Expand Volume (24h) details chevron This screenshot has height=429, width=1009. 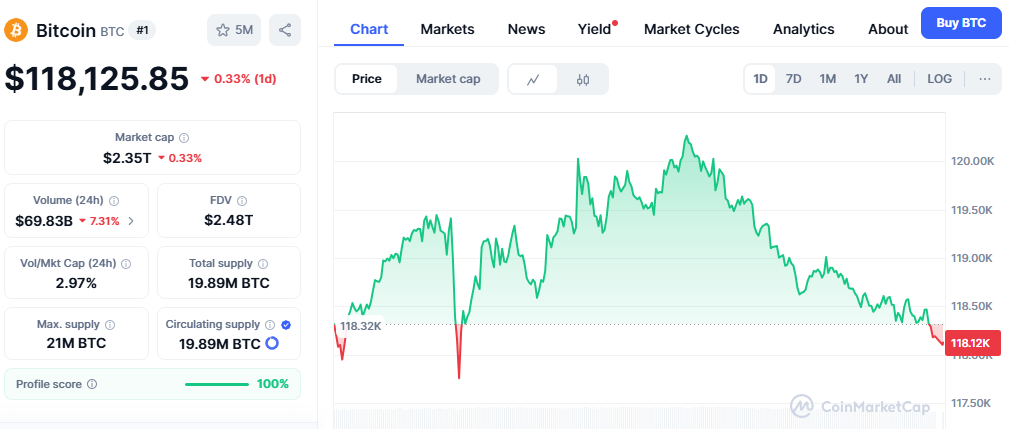point(131,221)
